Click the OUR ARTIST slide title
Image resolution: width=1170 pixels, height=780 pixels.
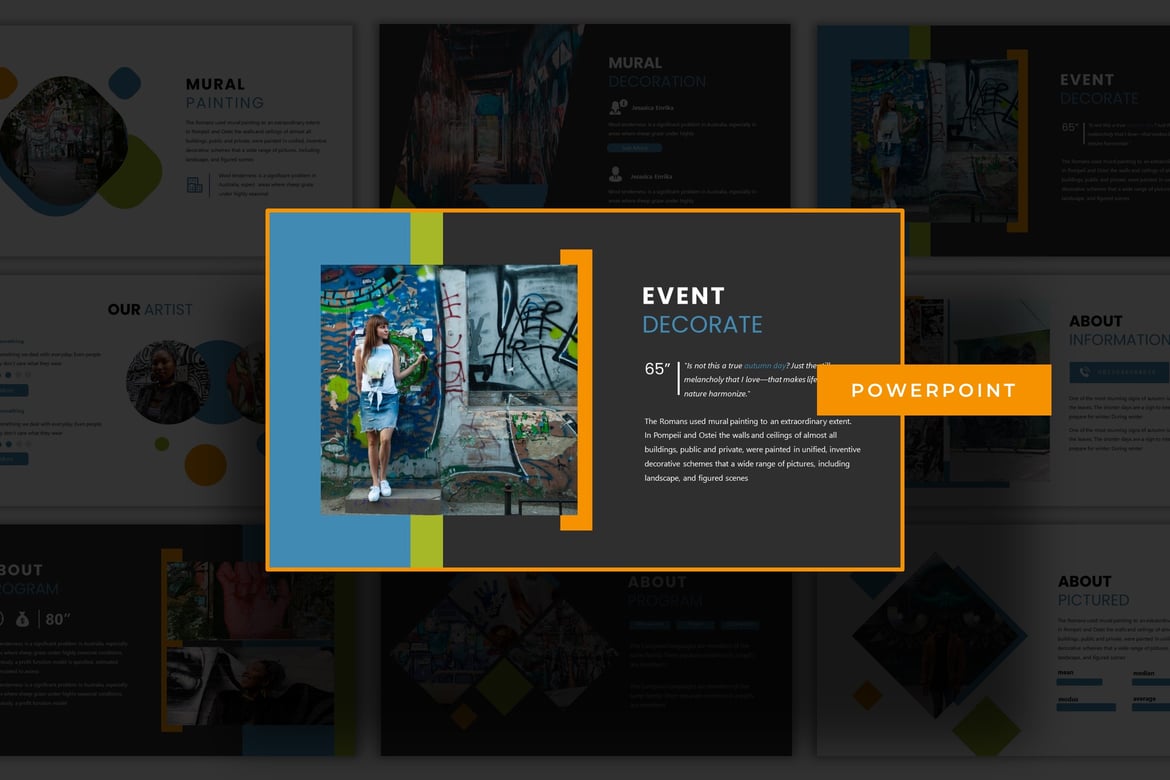pyautogui.click(x=150, y=309)
